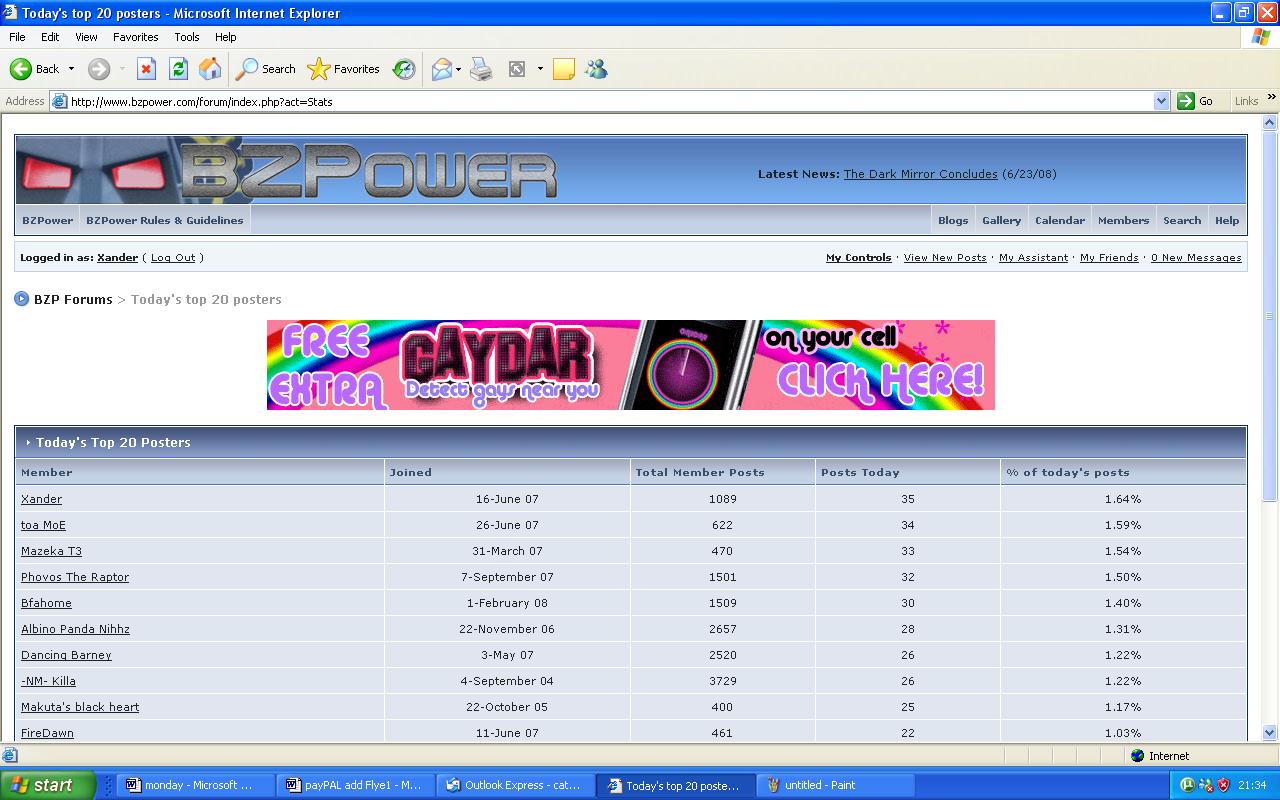Expand the Links toolbar chevron
This screenshot has width=1280, height=800.
pyautogui.click(x=1272, y=98)
